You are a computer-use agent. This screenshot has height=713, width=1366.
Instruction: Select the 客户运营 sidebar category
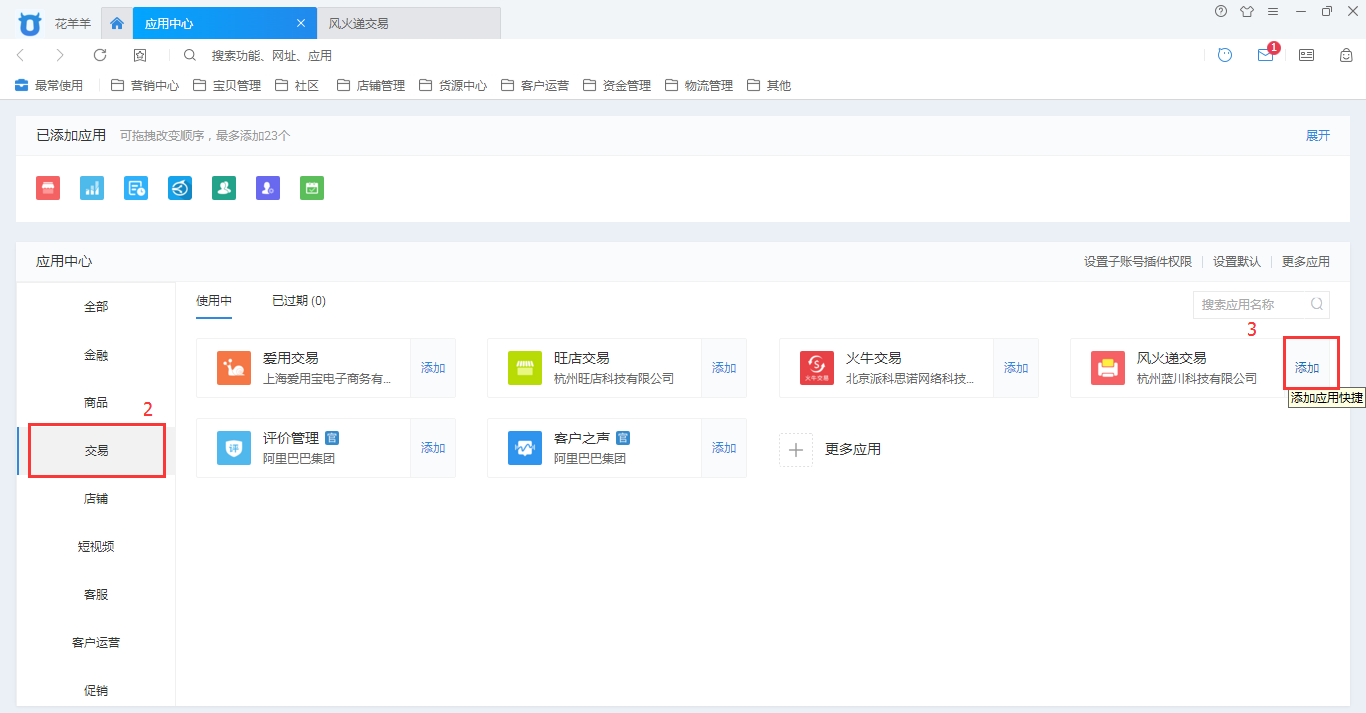click(x=96, y=643)
